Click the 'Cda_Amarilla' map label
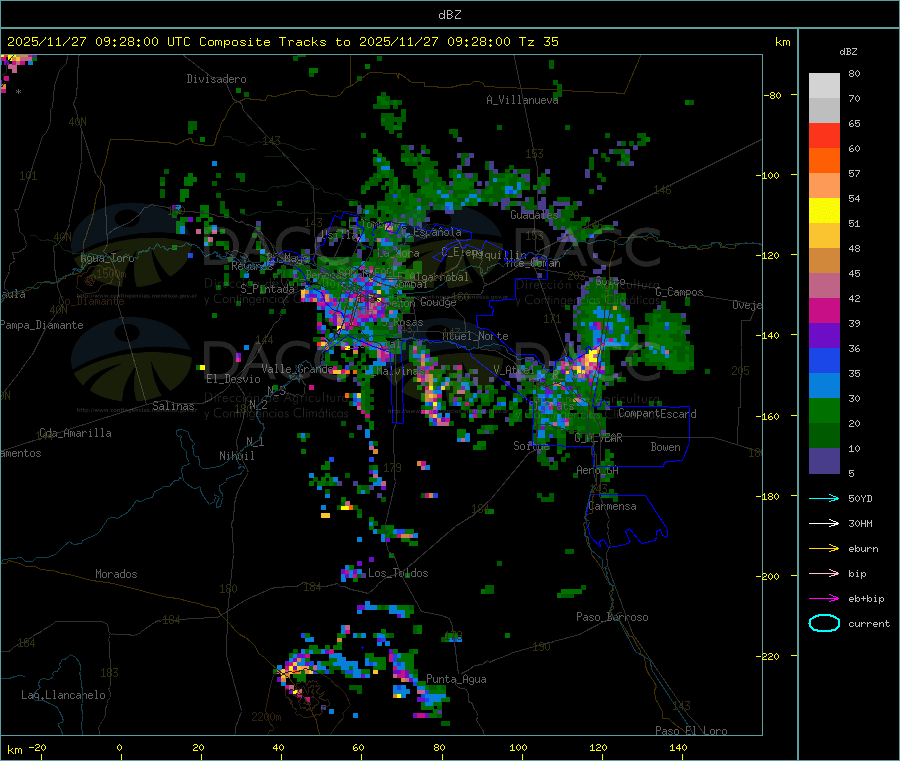The image size is (900, 761). 75,433
